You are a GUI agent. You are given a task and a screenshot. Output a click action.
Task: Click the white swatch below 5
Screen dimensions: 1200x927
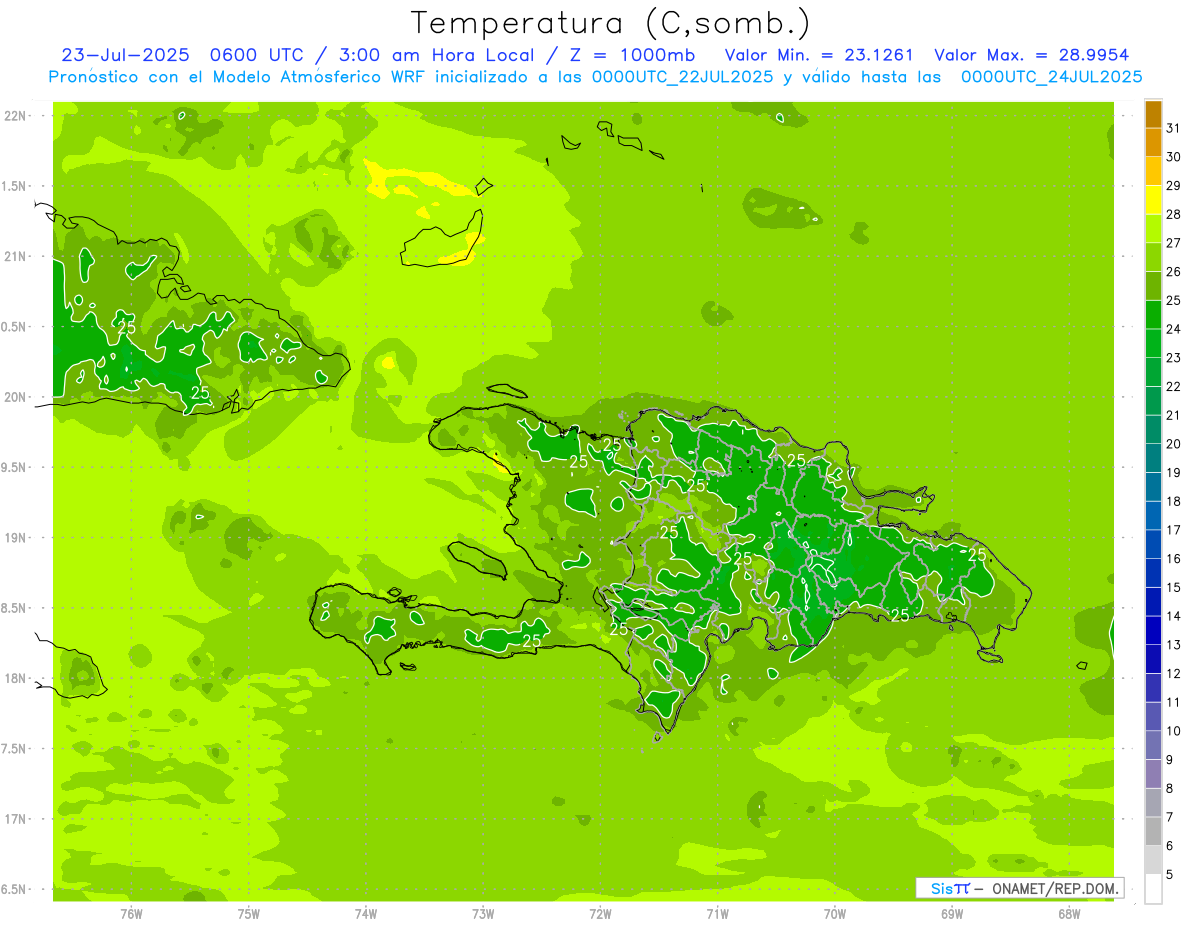[x=1153, y=889]
